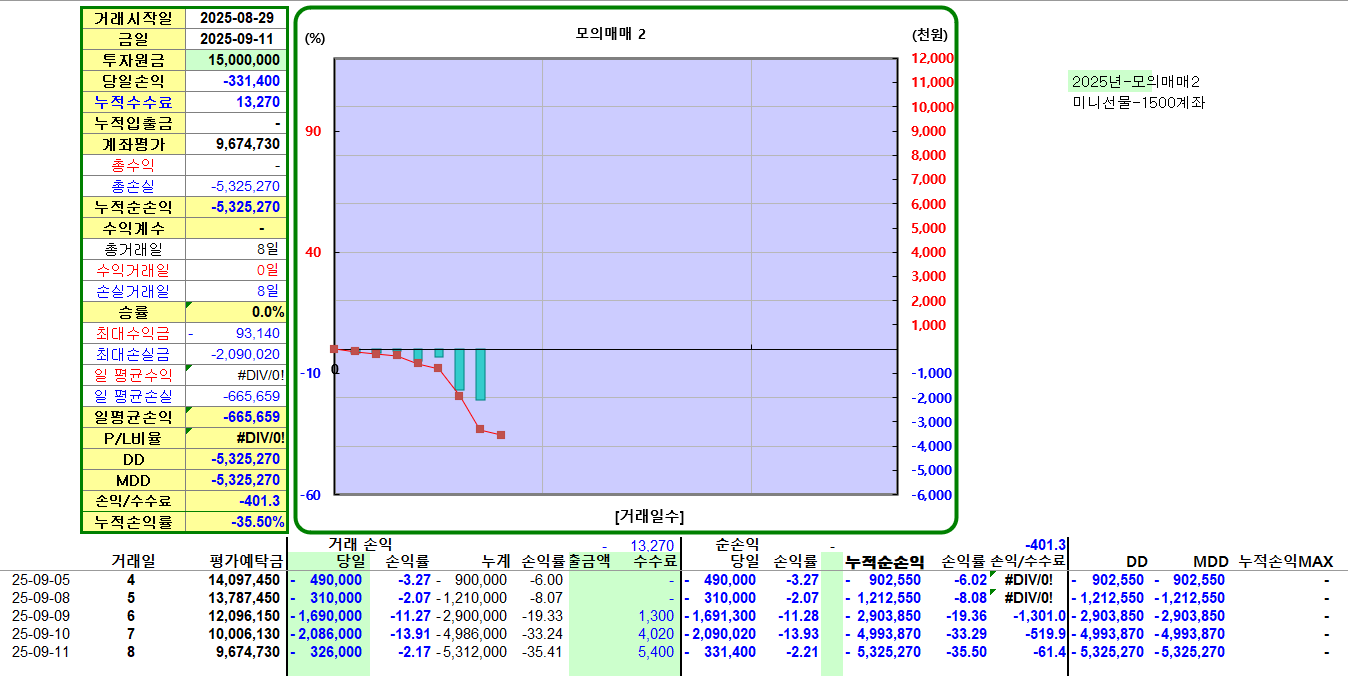Image resolution: width=1348 pixels, height=676 pixels.
Task: Select the 90 left axis label
Action: (x=313, y=131)
